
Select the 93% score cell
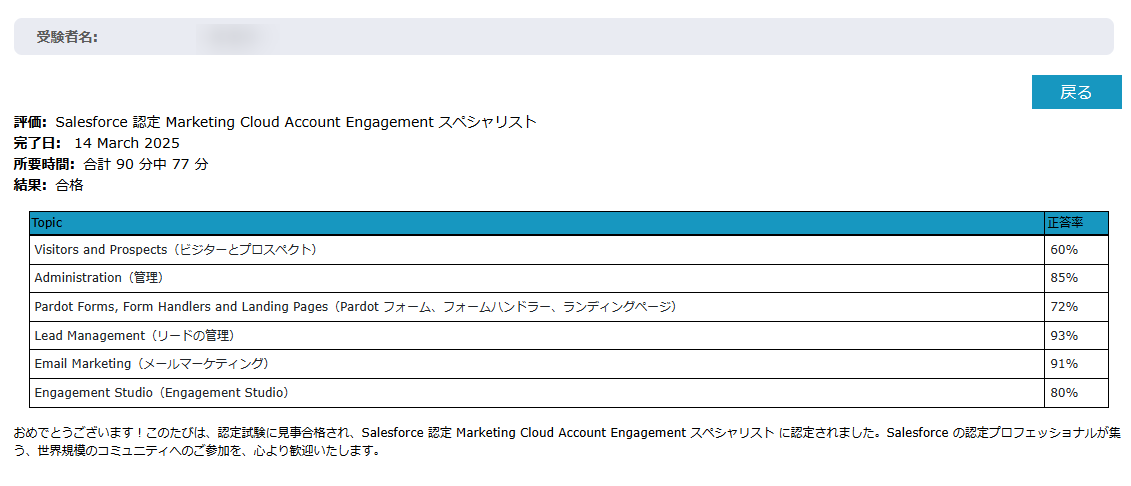(1076, 336)
